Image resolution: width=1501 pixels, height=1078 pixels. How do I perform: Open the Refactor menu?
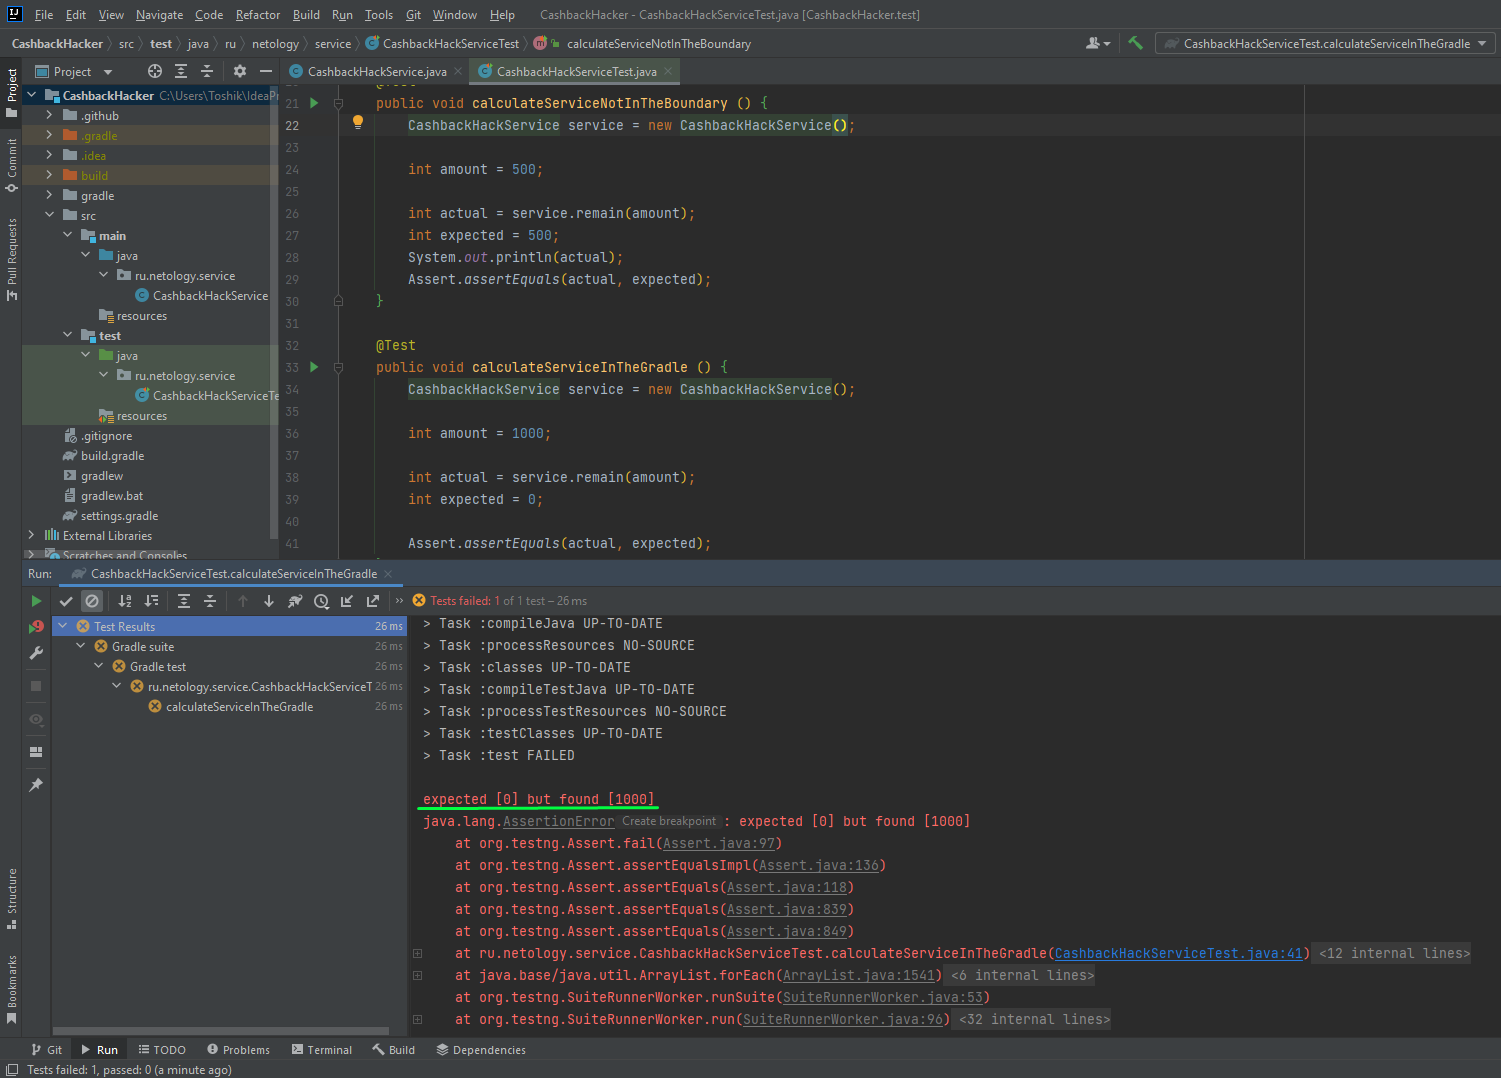coord(257,15)
